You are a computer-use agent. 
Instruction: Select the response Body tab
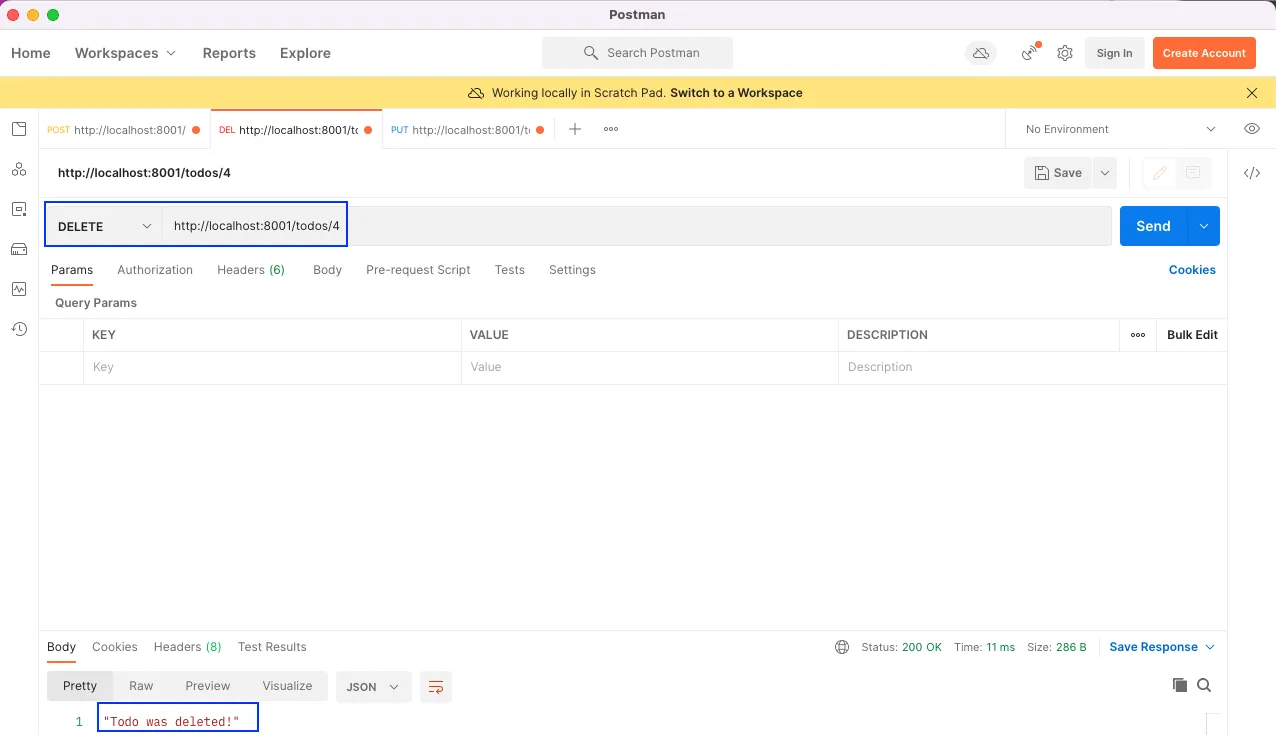61,647
